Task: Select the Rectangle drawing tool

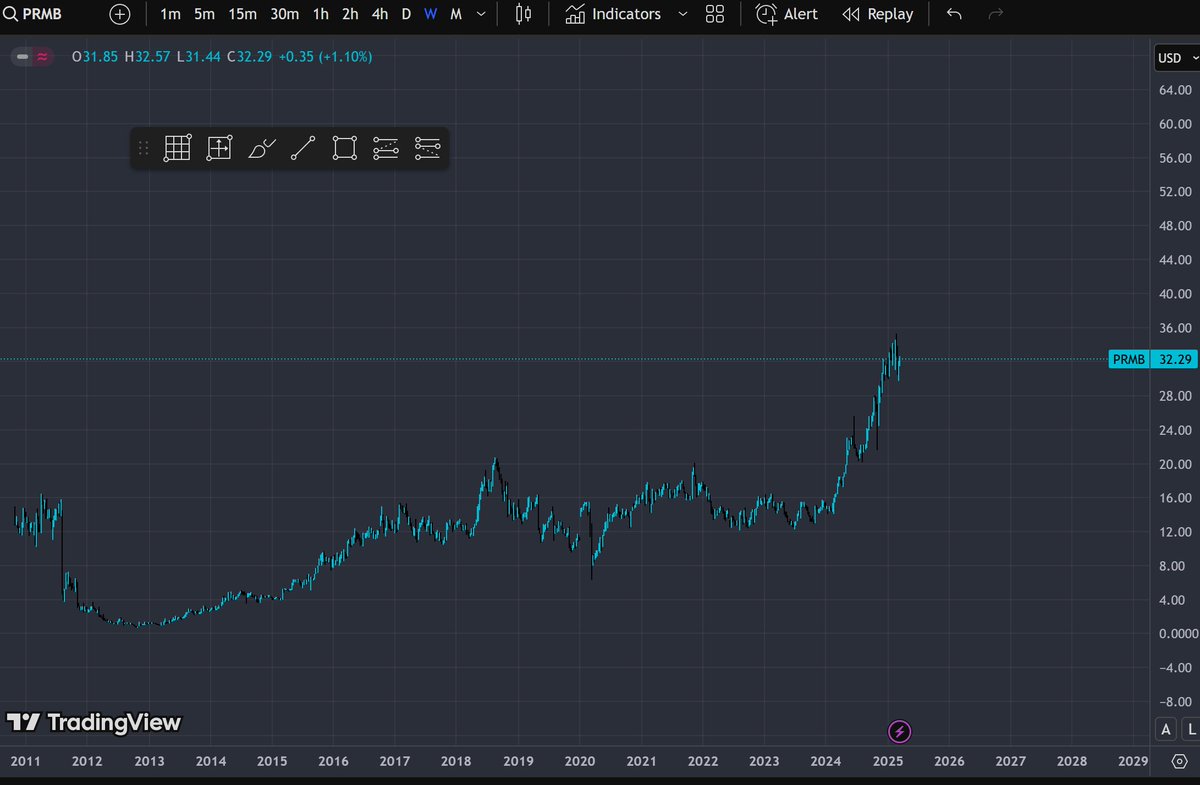Action: [x=345, y=148]
